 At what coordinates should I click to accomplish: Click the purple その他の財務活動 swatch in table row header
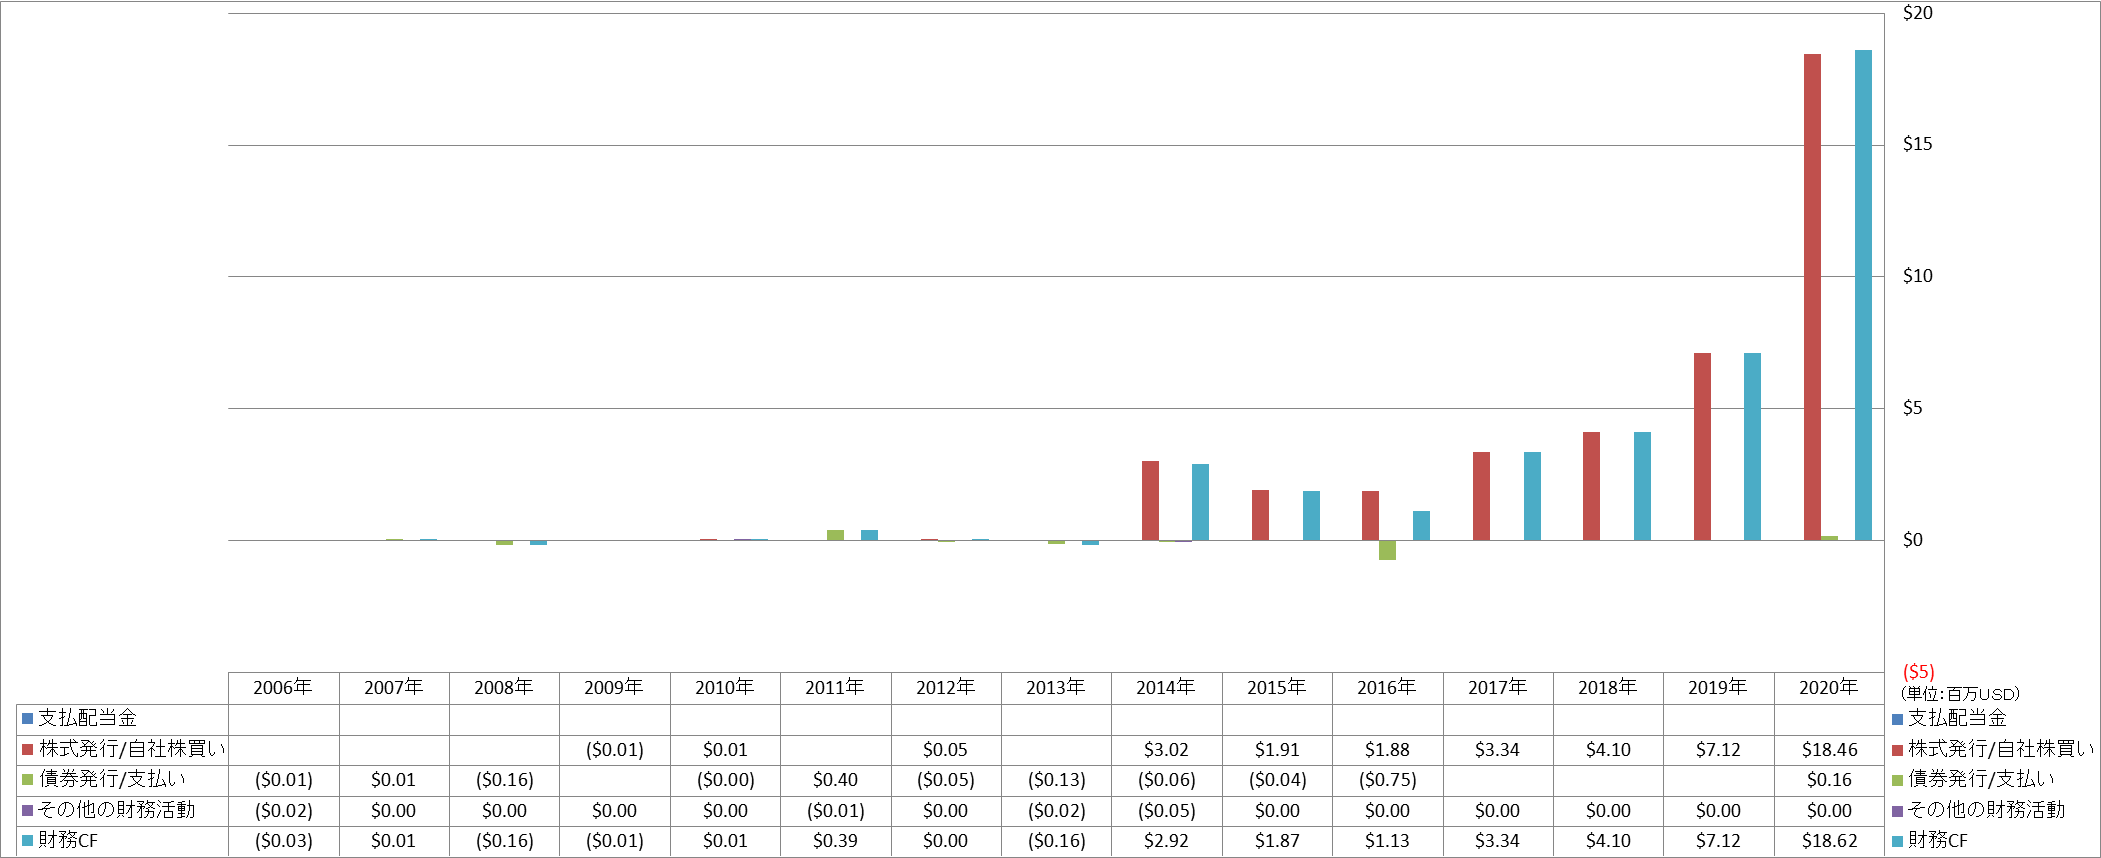[28, 810]
